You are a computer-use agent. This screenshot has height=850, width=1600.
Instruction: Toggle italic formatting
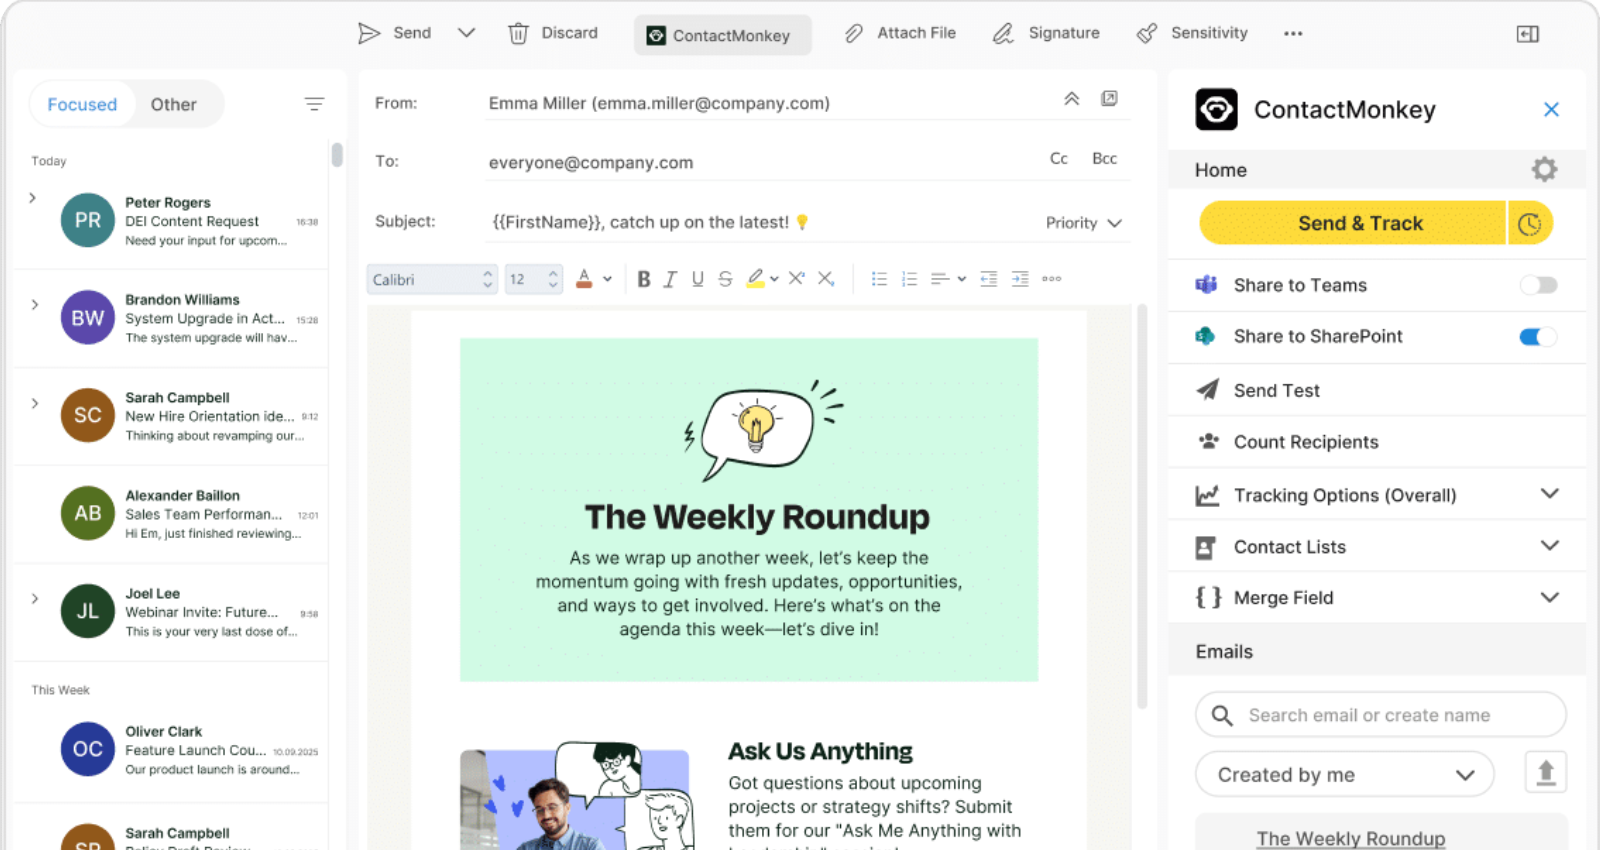(x=670, y=279)
